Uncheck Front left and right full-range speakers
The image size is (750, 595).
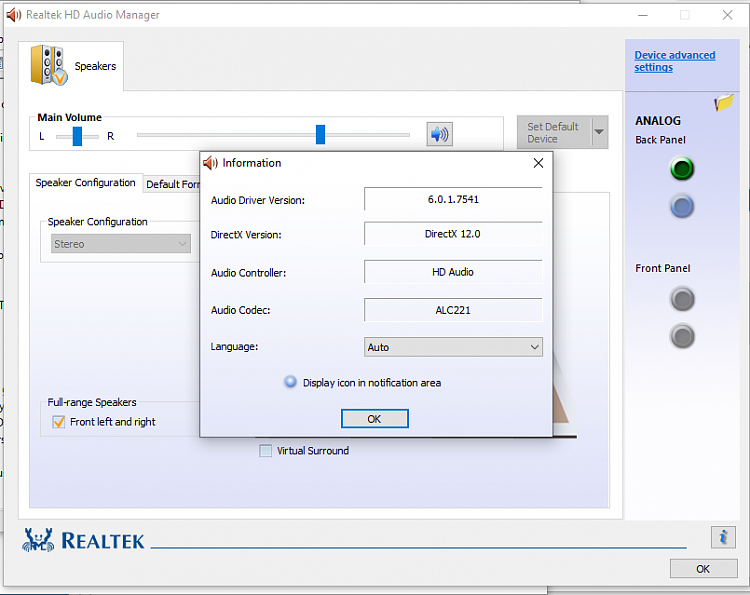tap(59, 422)
